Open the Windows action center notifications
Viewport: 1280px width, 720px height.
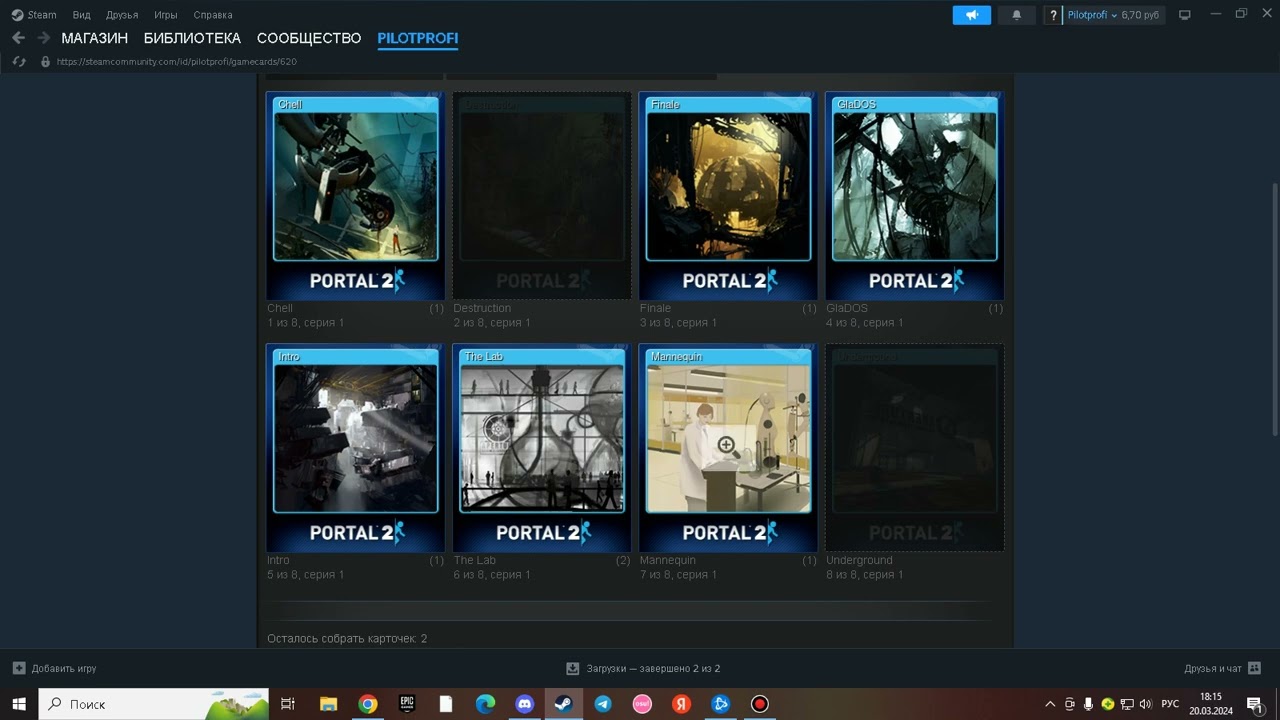[1255, 704]
